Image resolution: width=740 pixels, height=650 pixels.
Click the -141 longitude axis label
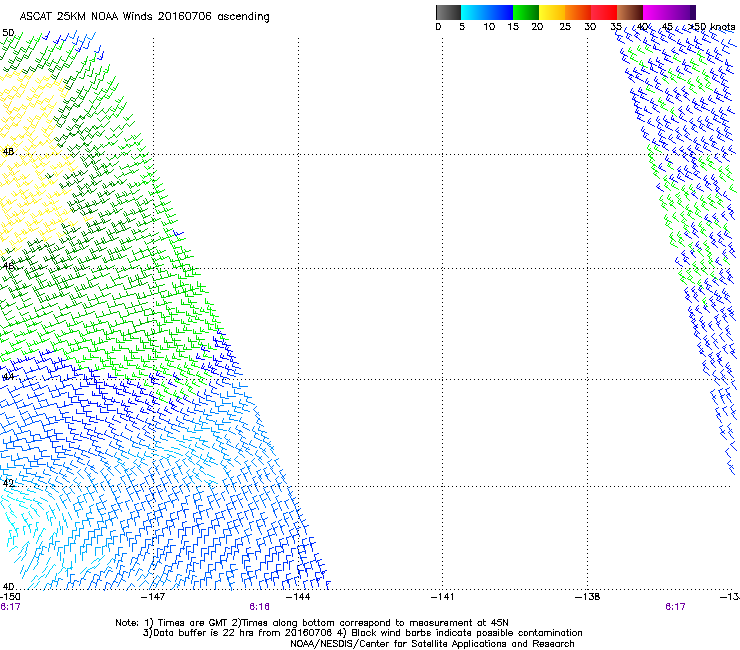tap(443, 597)
